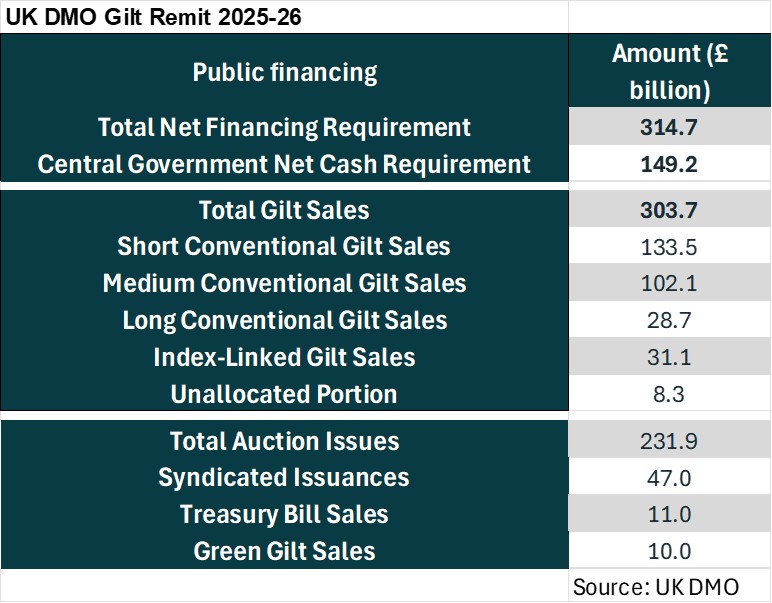Select the Total Auction Issues label
772x603 pixels.
pyautogui.click(x=284, y=441)
